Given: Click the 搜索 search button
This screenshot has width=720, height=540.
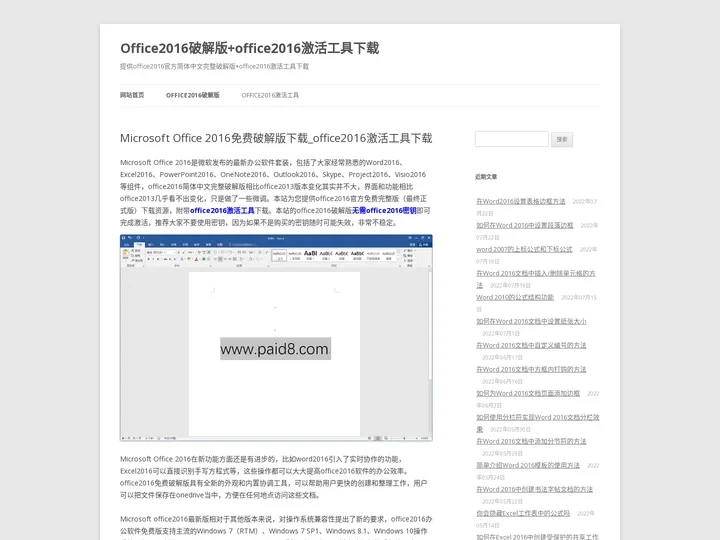Looking at the screenshot, I should [562, 139].
